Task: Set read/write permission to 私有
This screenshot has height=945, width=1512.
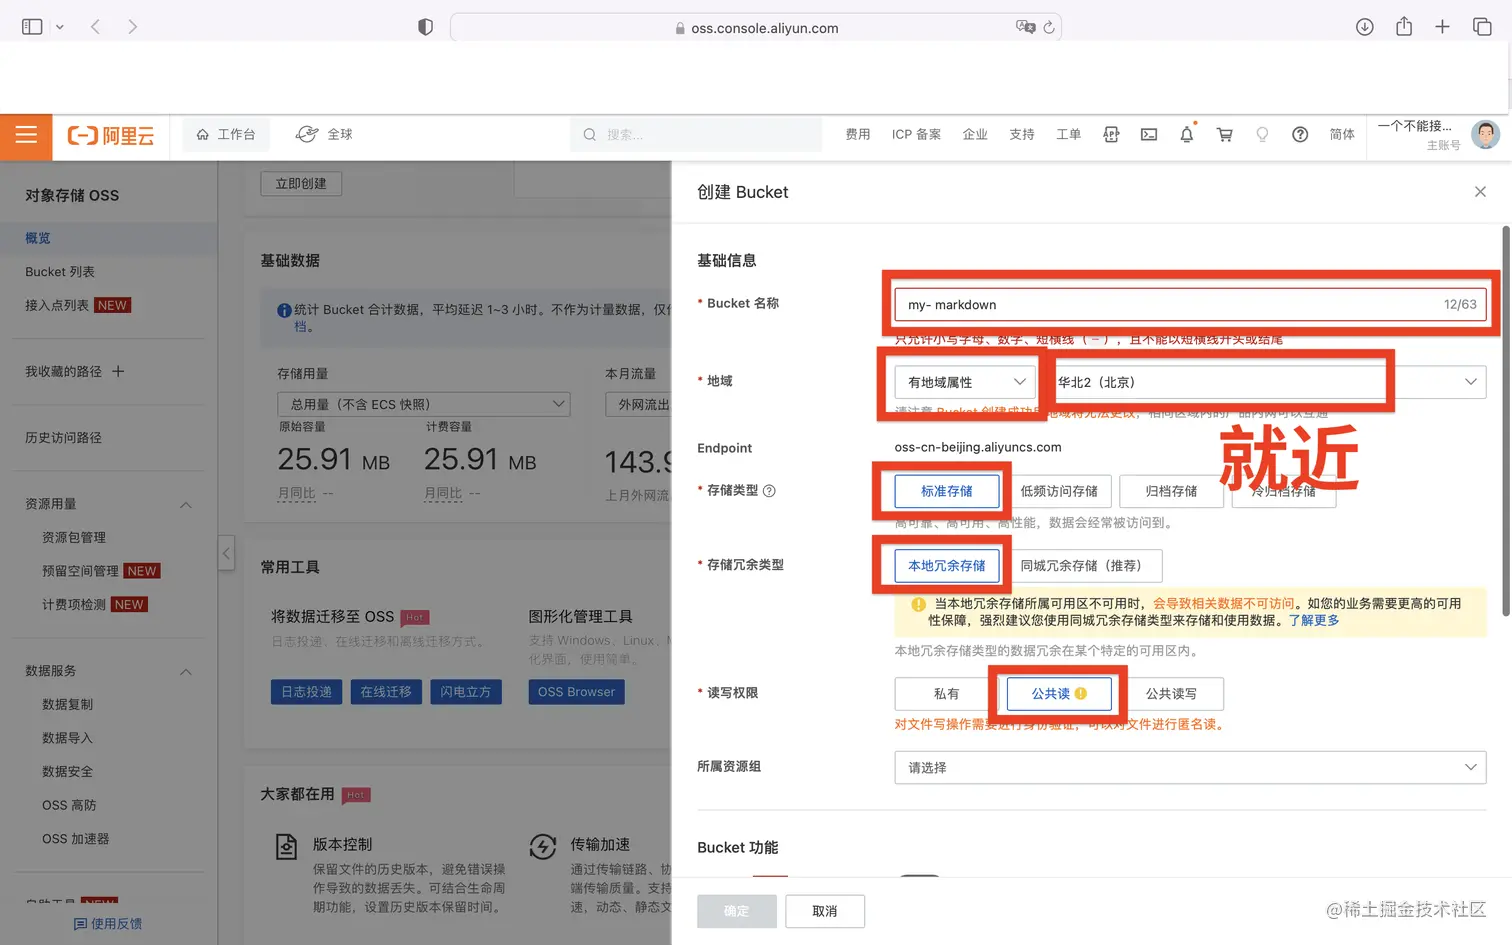Action: pyautogui.click(x=946, y=693)
